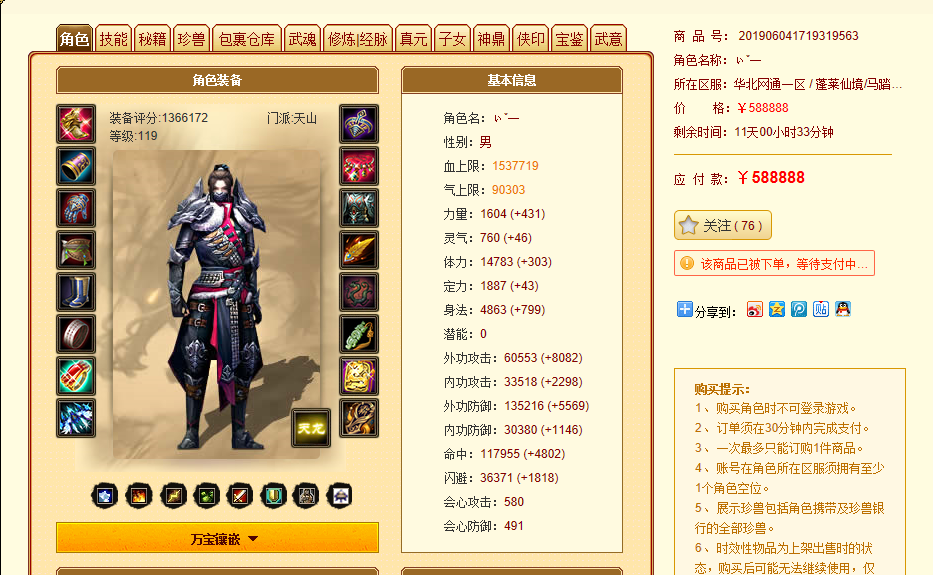Image resolution: width=933 pixels, height=575 pixels.
Task: Click the yellow 天龙 badge on character
Action: tap(311, 428)
